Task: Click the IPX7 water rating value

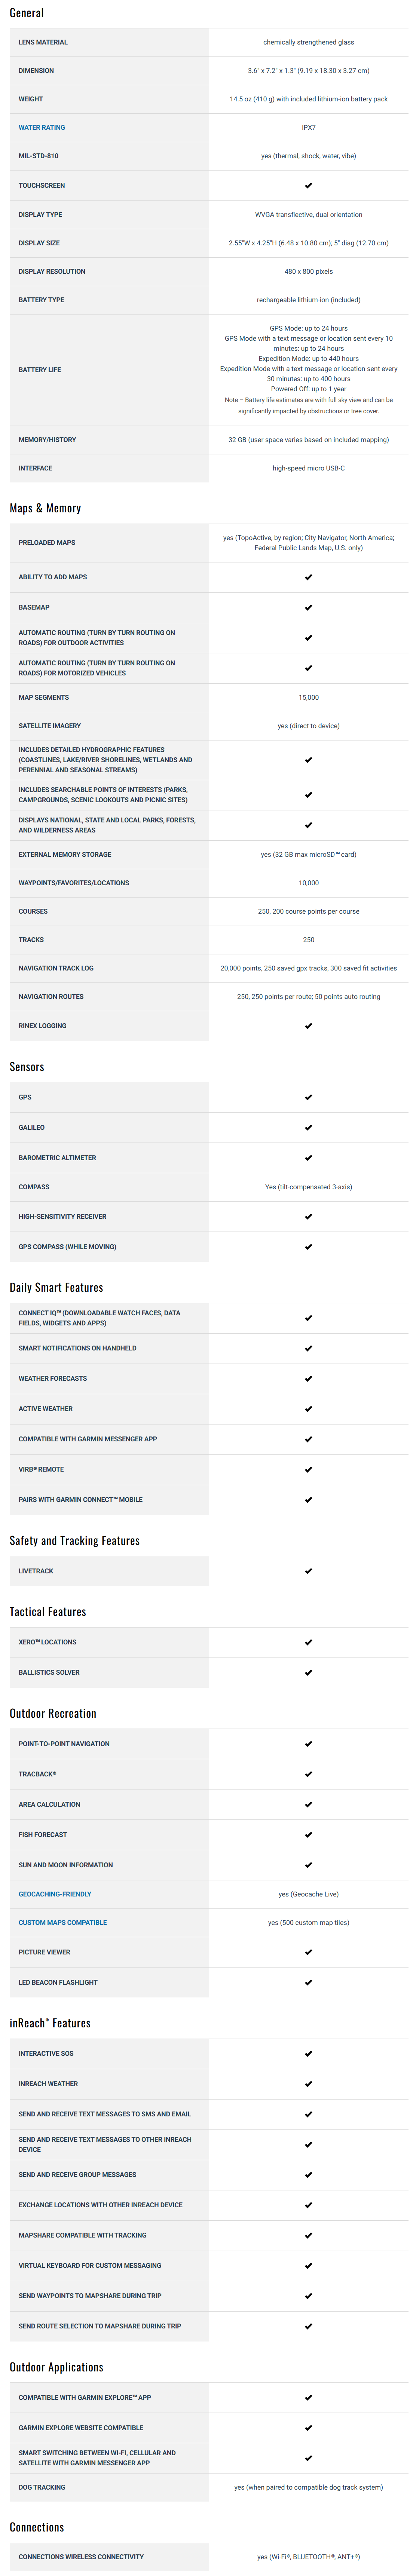Action: tap(308, 128)
